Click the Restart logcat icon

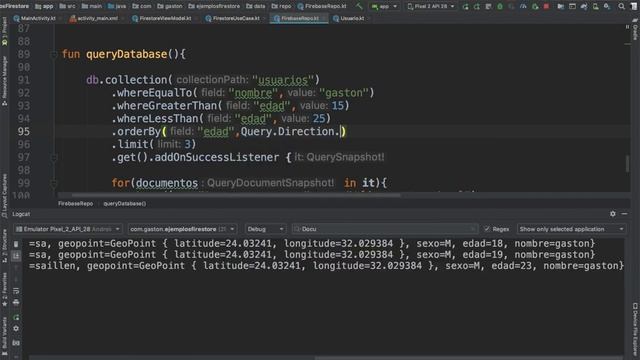pyautogui.click(x=16, y=317)
